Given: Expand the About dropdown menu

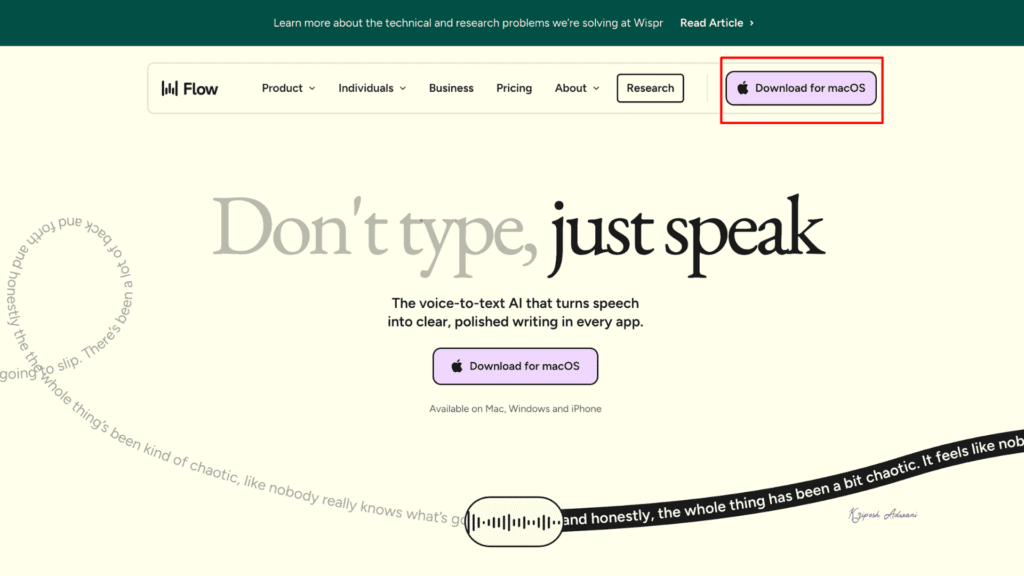Looking at the screenshot, I should pos(577,88).
